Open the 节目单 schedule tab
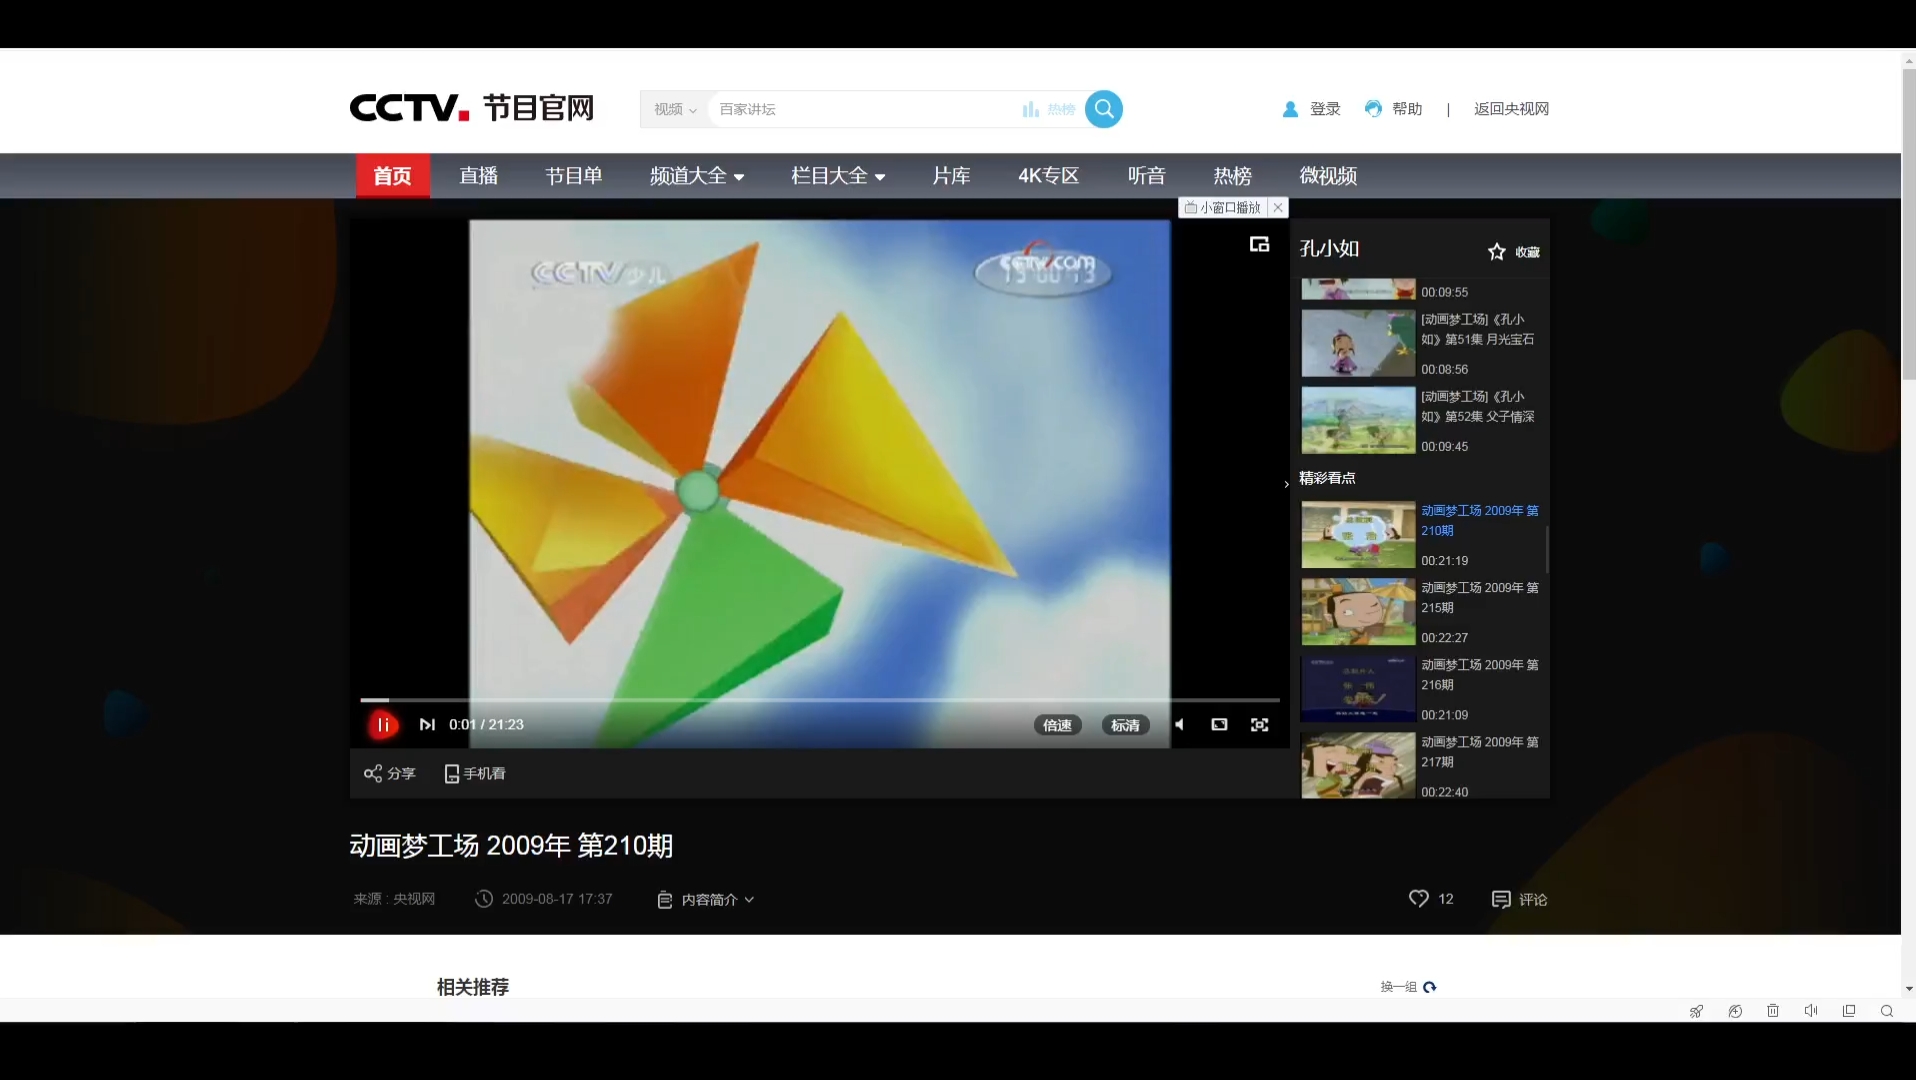The image size is (1916, 1080). [x=573, y=176]
